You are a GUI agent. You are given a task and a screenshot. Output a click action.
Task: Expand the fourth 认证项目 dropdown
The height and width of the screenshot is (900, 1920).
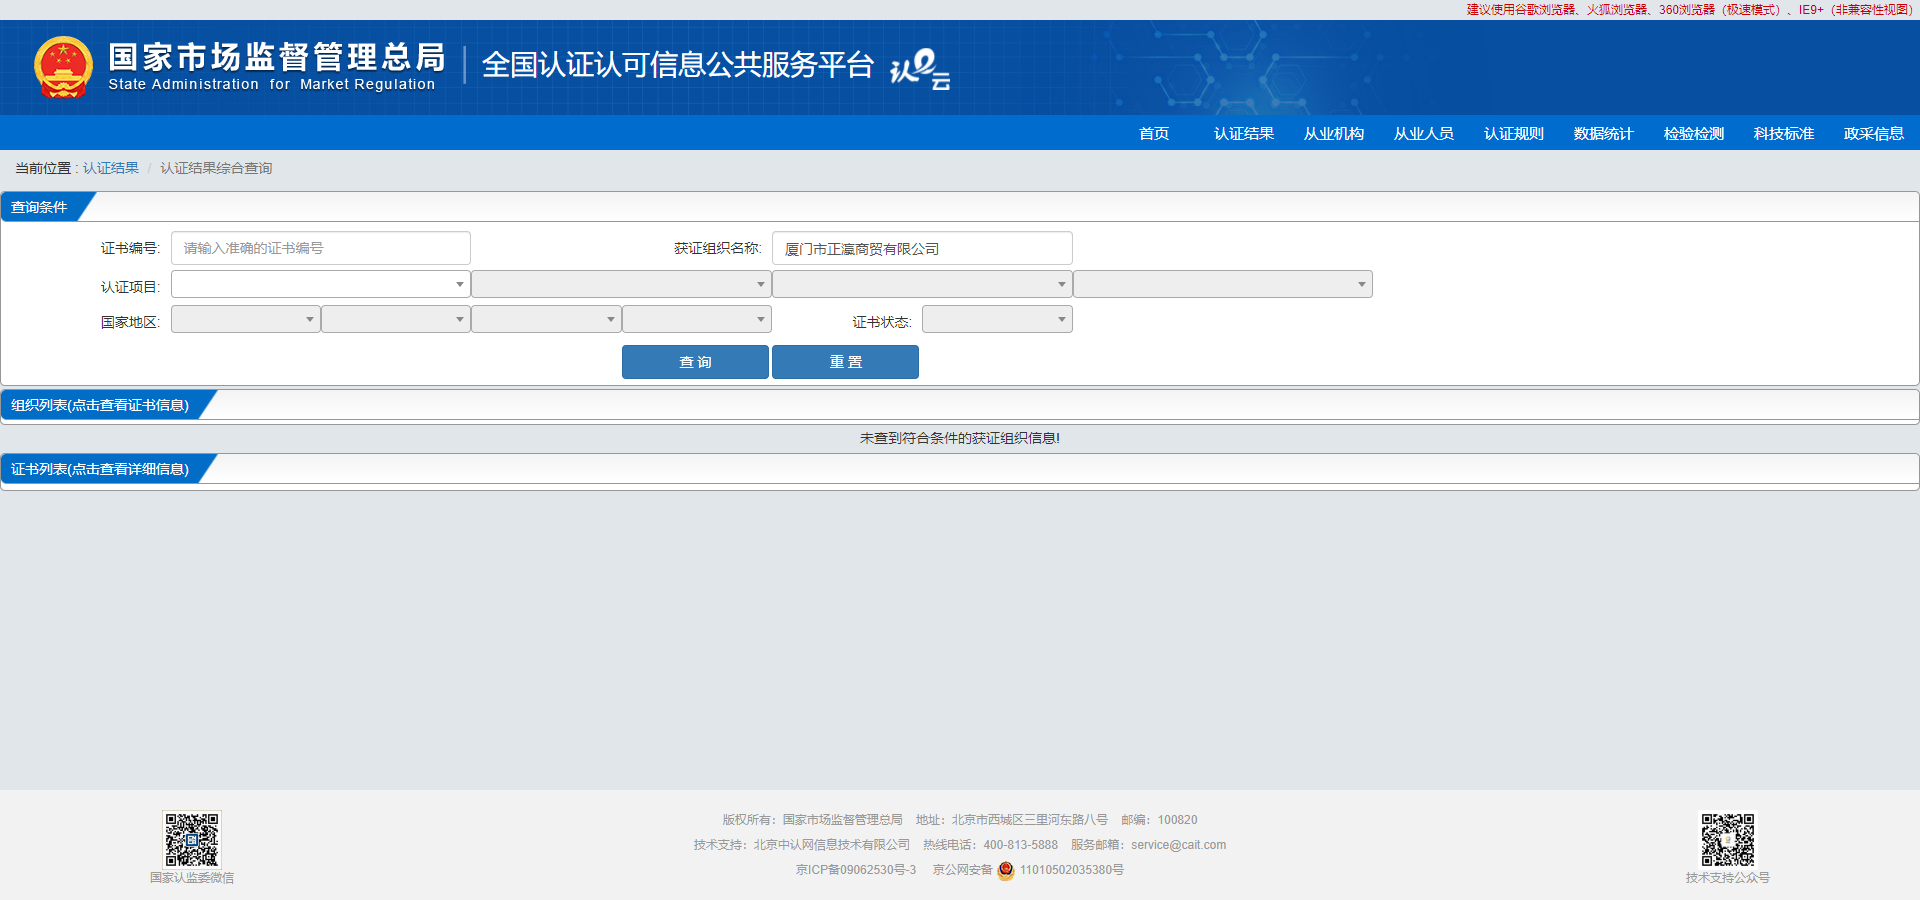click(x=1223, y=284)
